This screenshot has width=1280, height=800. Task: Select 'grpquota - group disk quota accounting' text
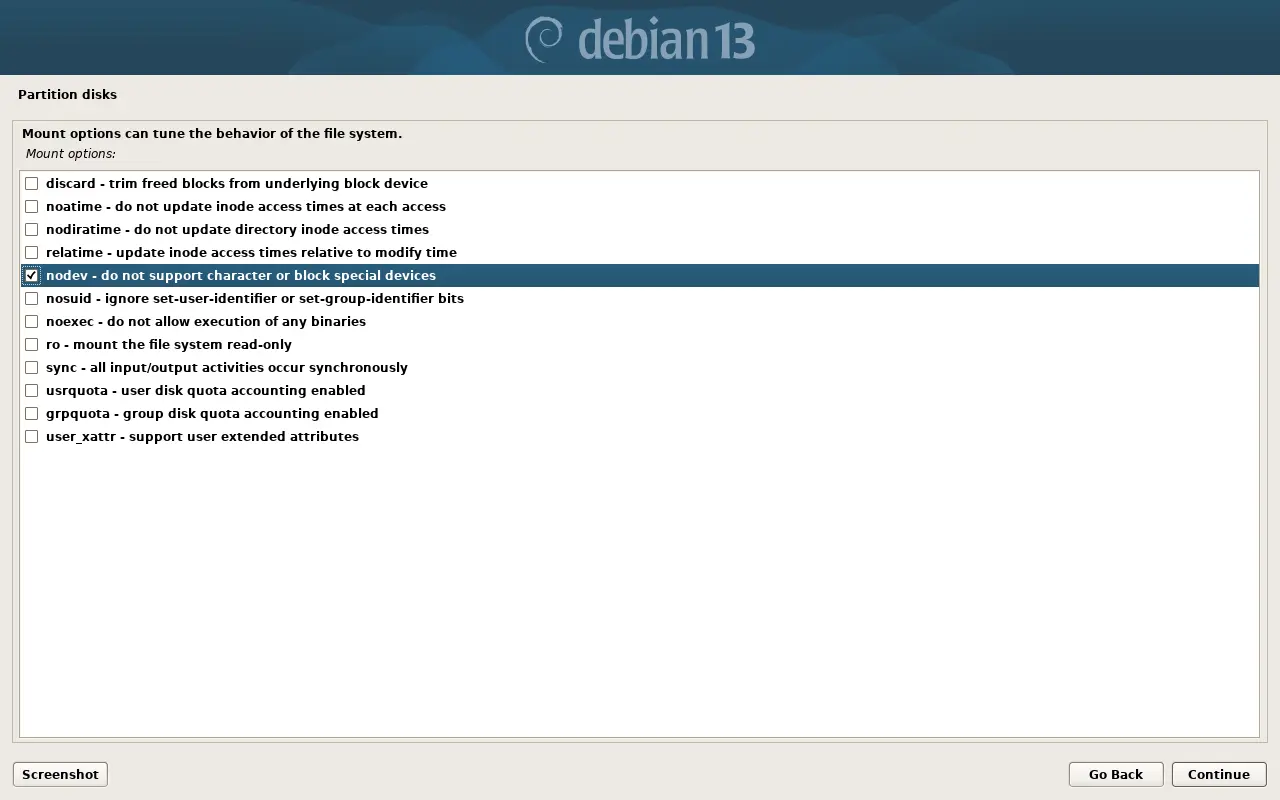click(212, 414)
